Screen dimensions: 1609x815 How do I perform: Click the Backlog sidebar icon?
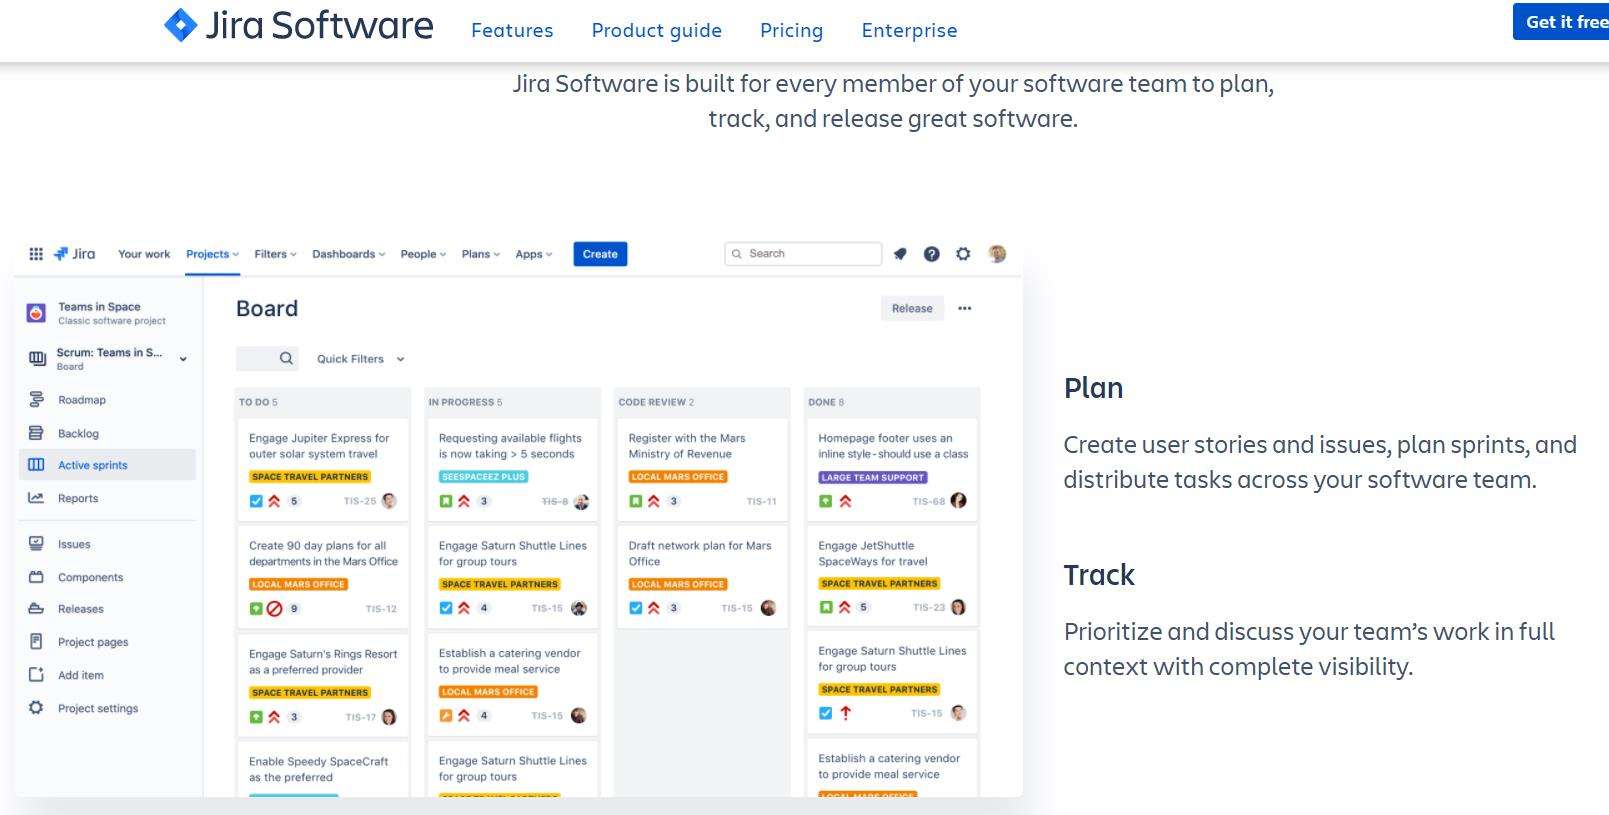coord(36,433)
